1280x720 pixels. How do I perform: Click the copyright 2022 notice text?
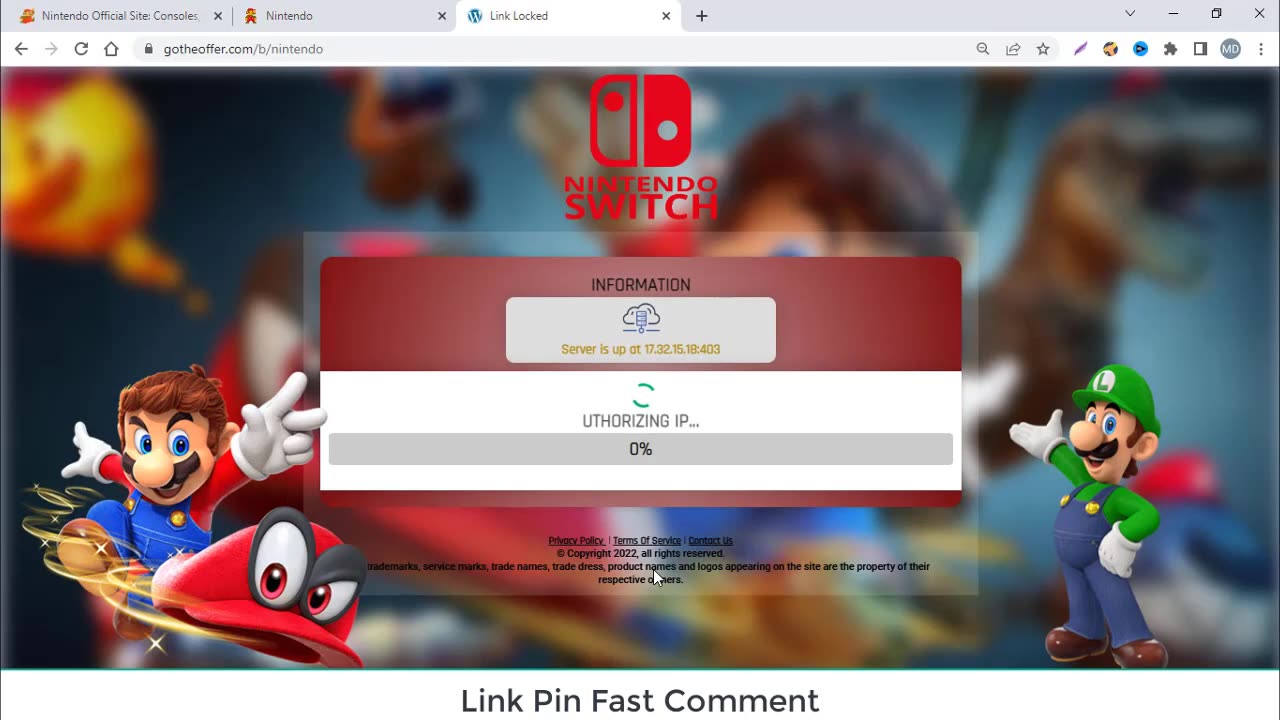[641, 553]
